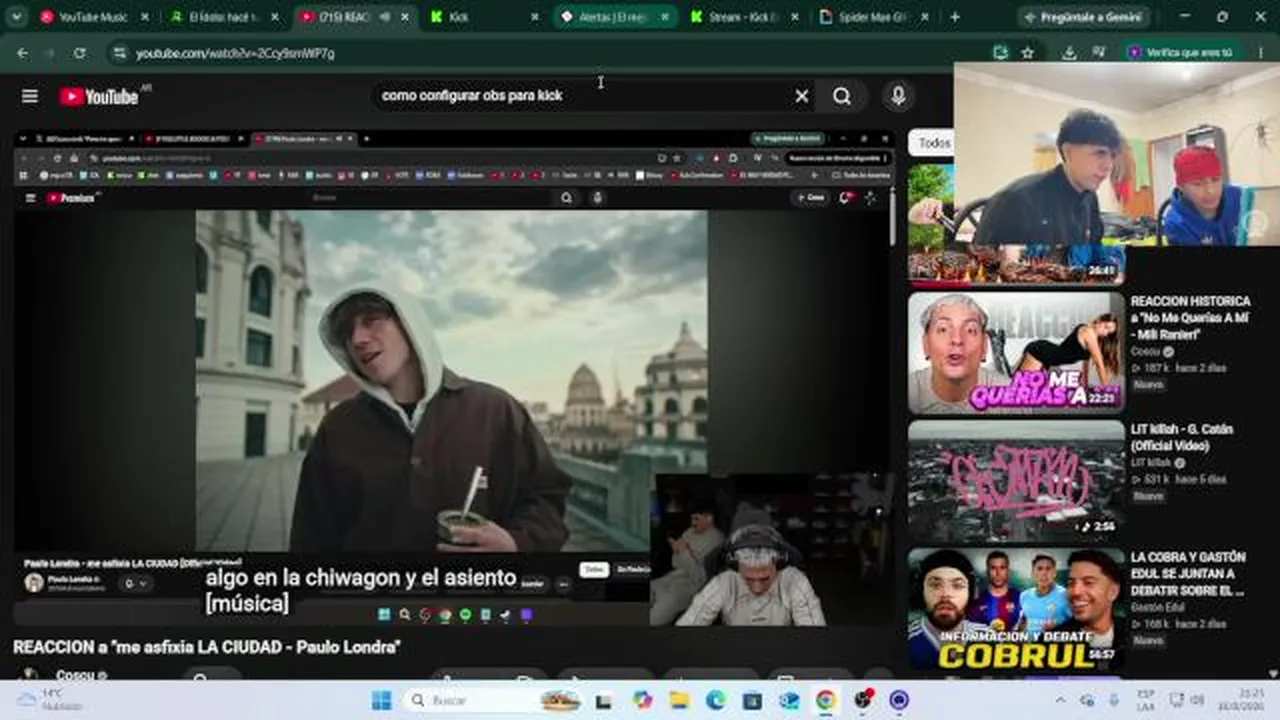Image resolution: width=1280 pixels, height=720 pixels.
Task: Select the 'Todos' filter chip
Action: tap(934, 143)
